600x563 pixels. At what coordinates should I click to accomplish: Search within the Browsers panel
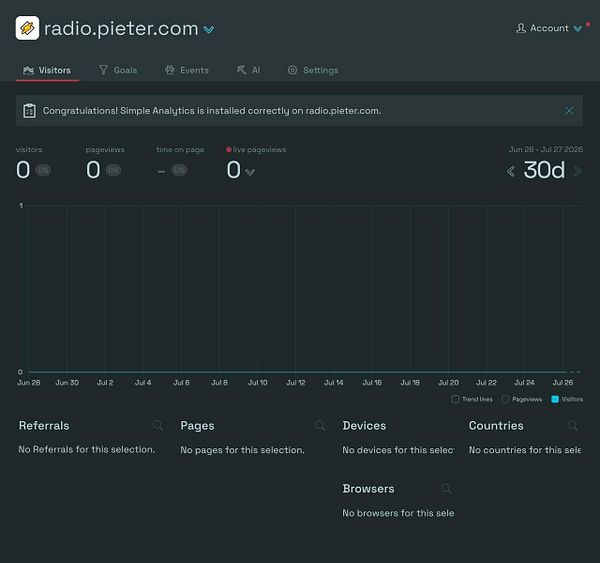coord(446,488)
